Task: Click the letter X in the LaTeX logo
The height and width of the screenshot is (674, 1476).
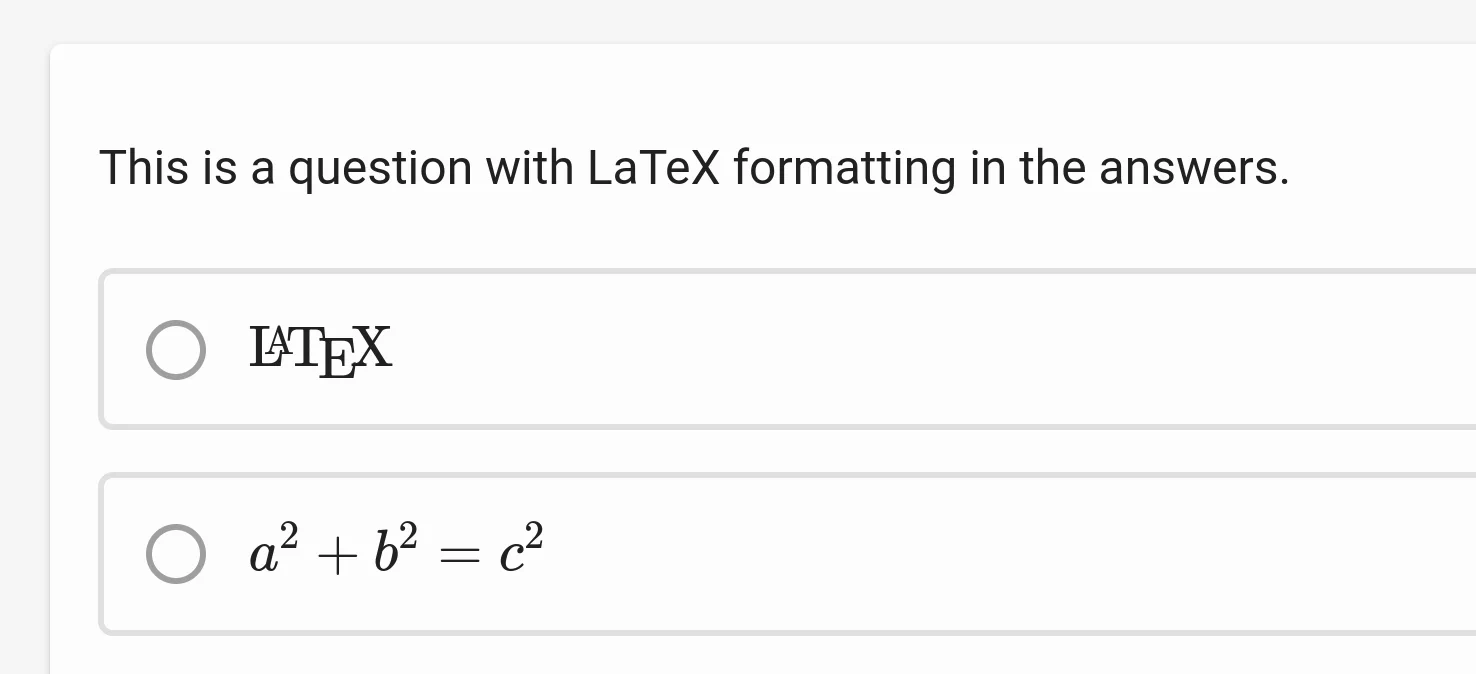Action: coord(373,349)
